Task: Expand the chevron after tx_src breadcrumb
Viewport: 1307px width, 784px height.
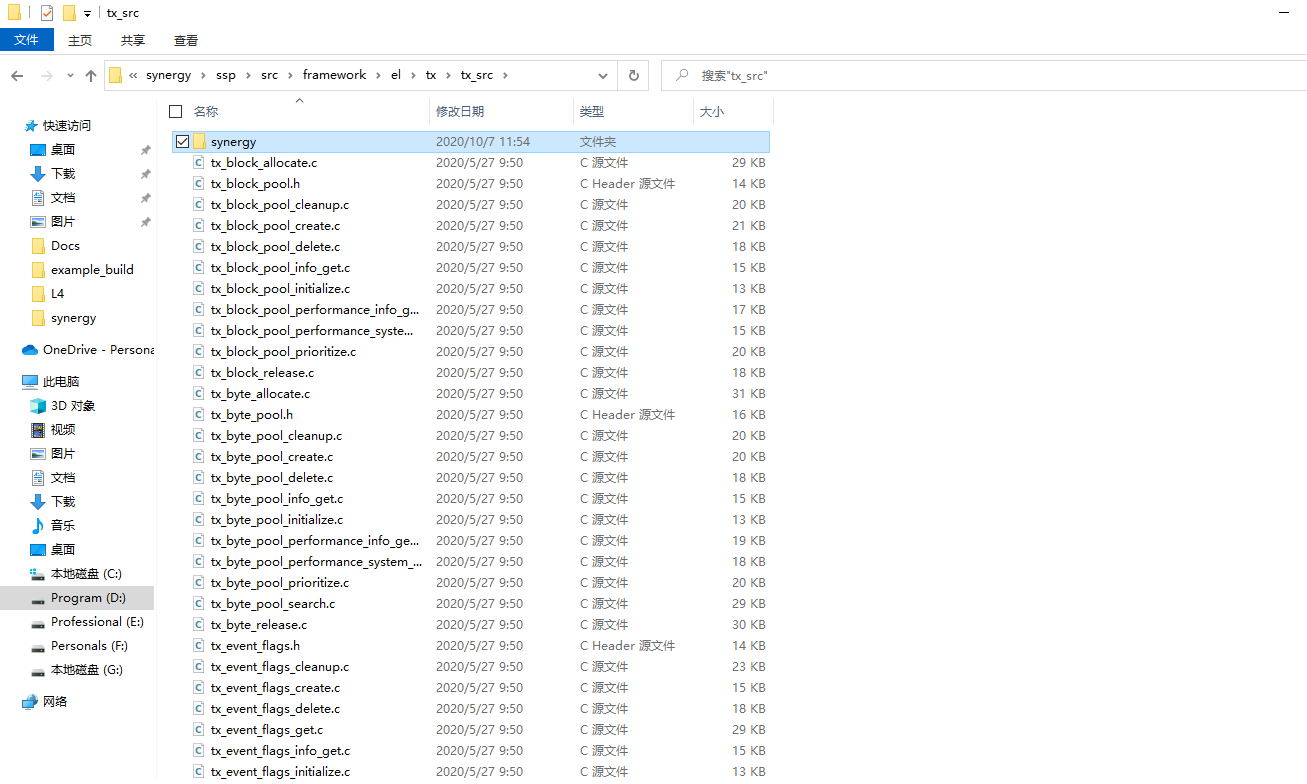Action: (x=505, y=75)
